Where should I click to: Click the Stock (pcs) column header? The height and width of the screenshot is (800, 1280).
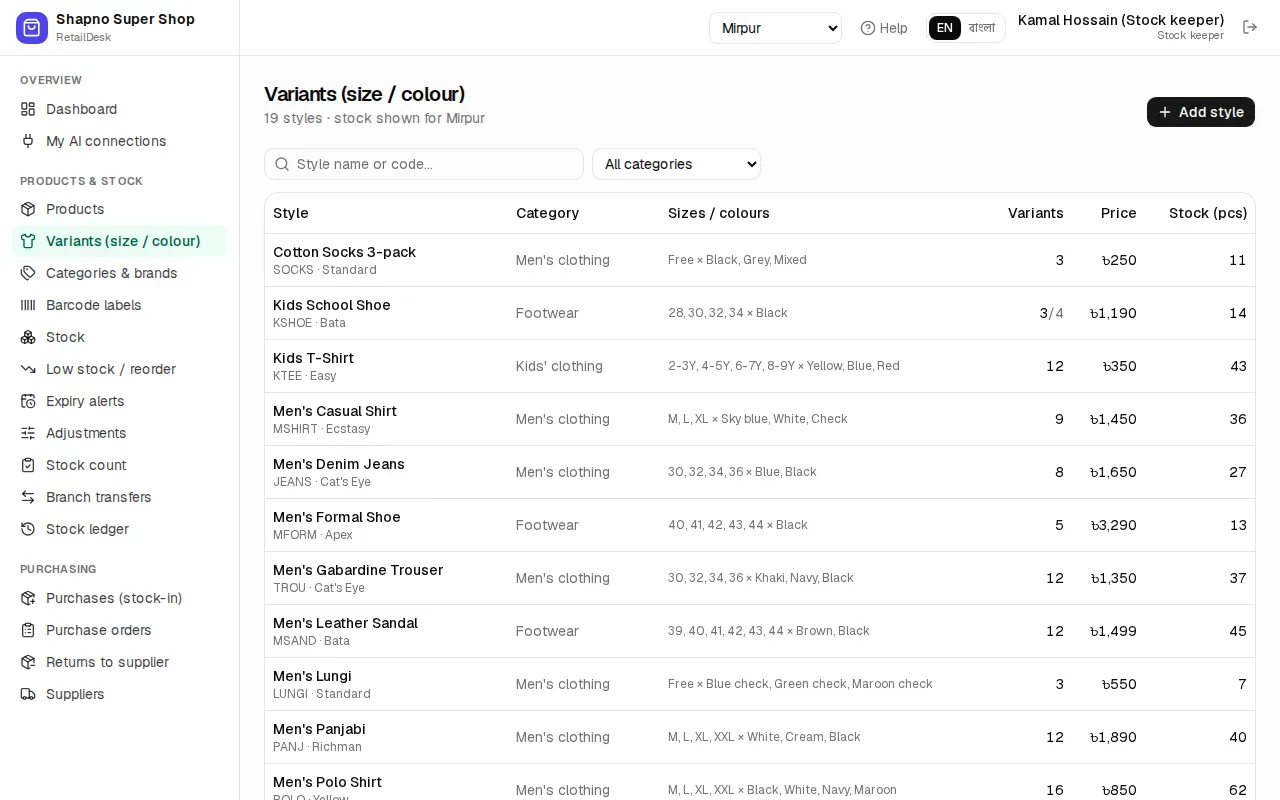1208,213
